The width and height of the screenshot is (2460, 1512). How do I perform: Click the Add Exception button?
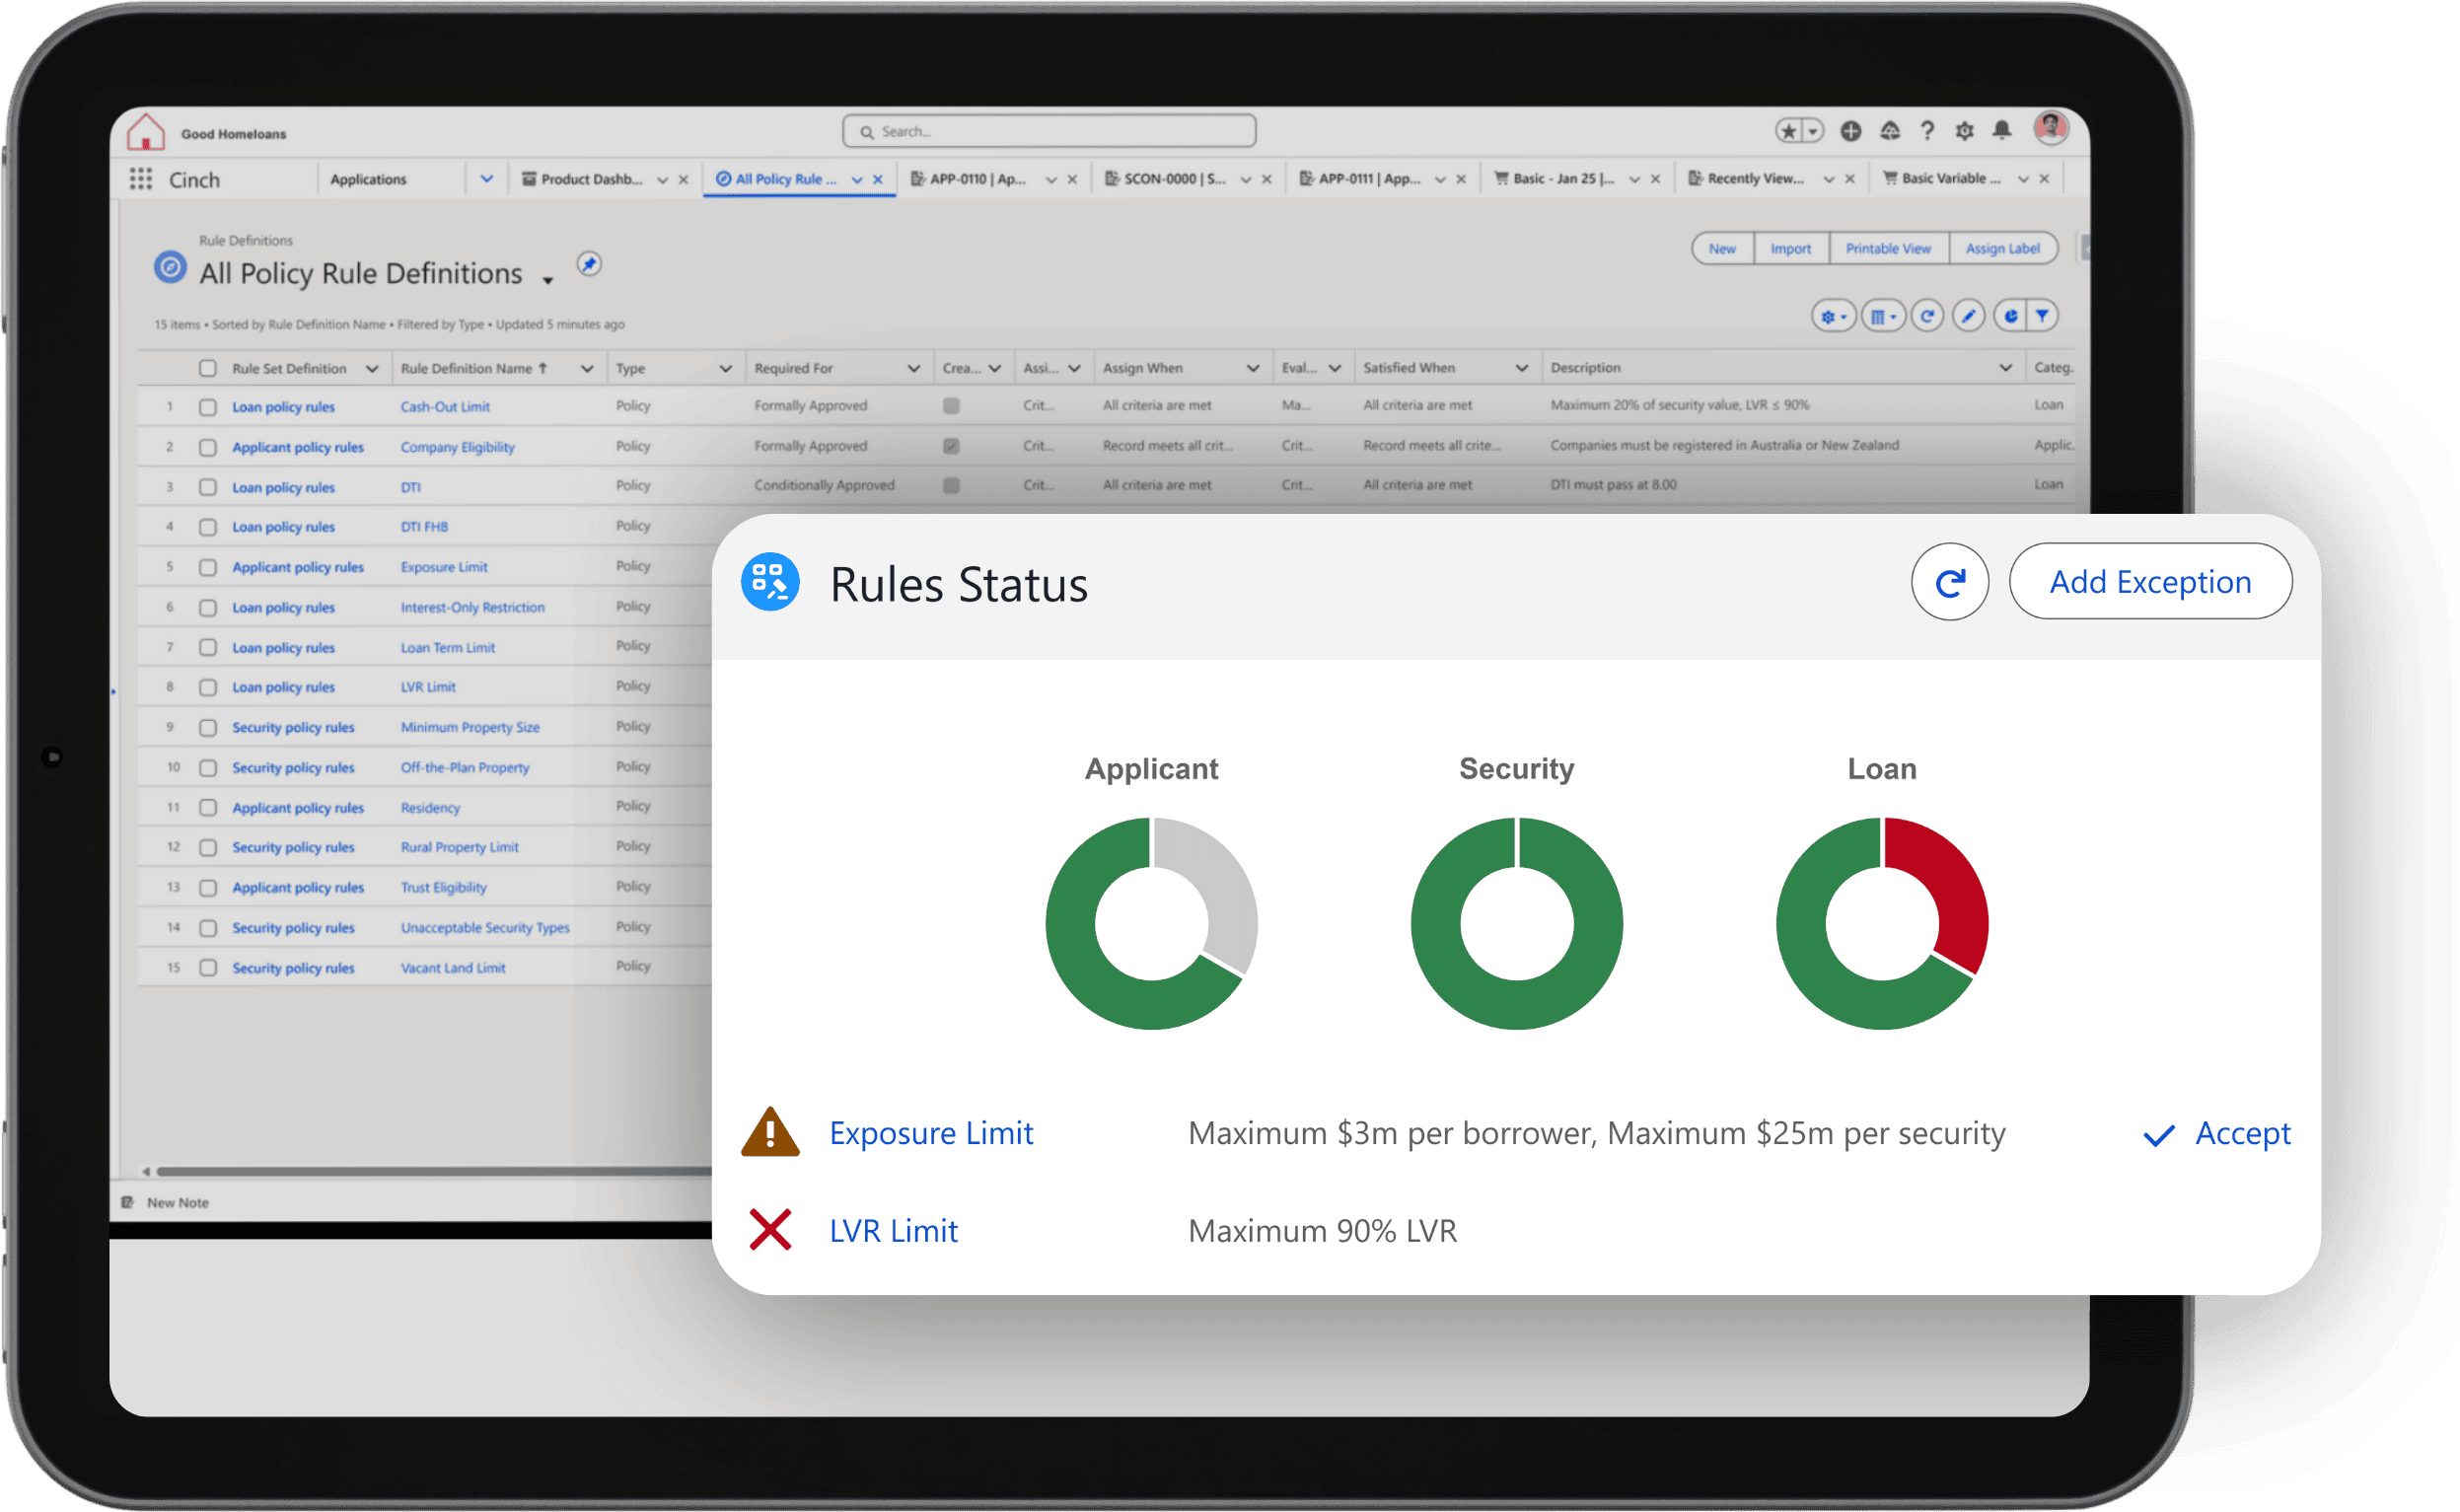coord(2150,582)
